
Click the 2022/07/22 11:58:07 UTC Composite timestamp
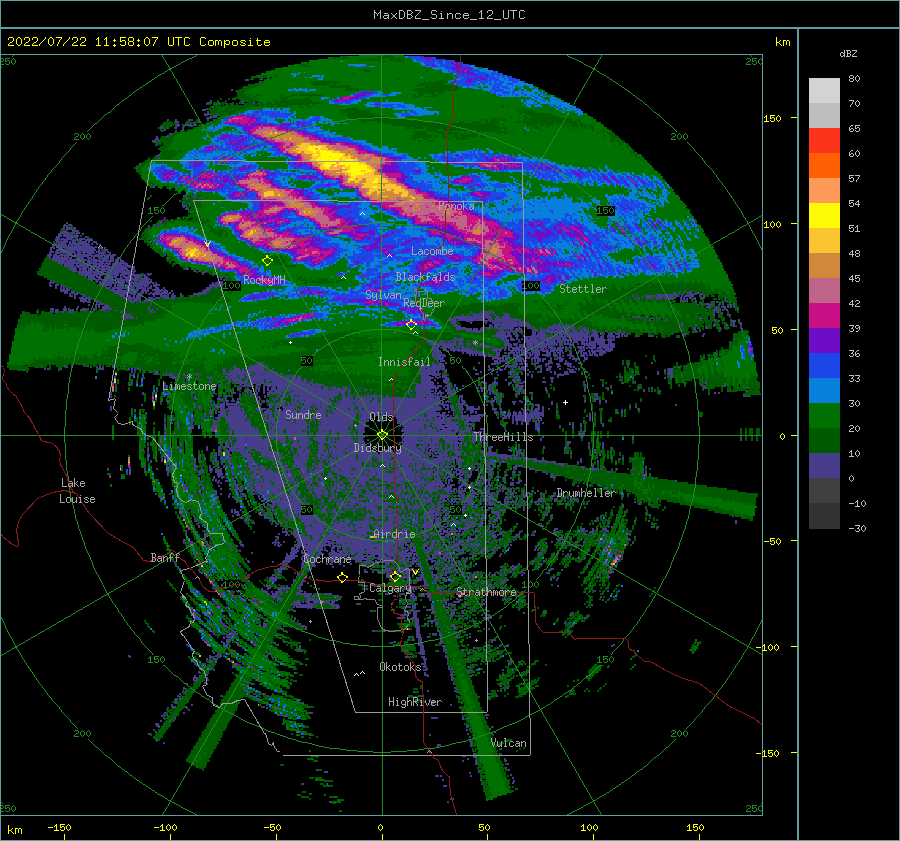click(138, 42)
